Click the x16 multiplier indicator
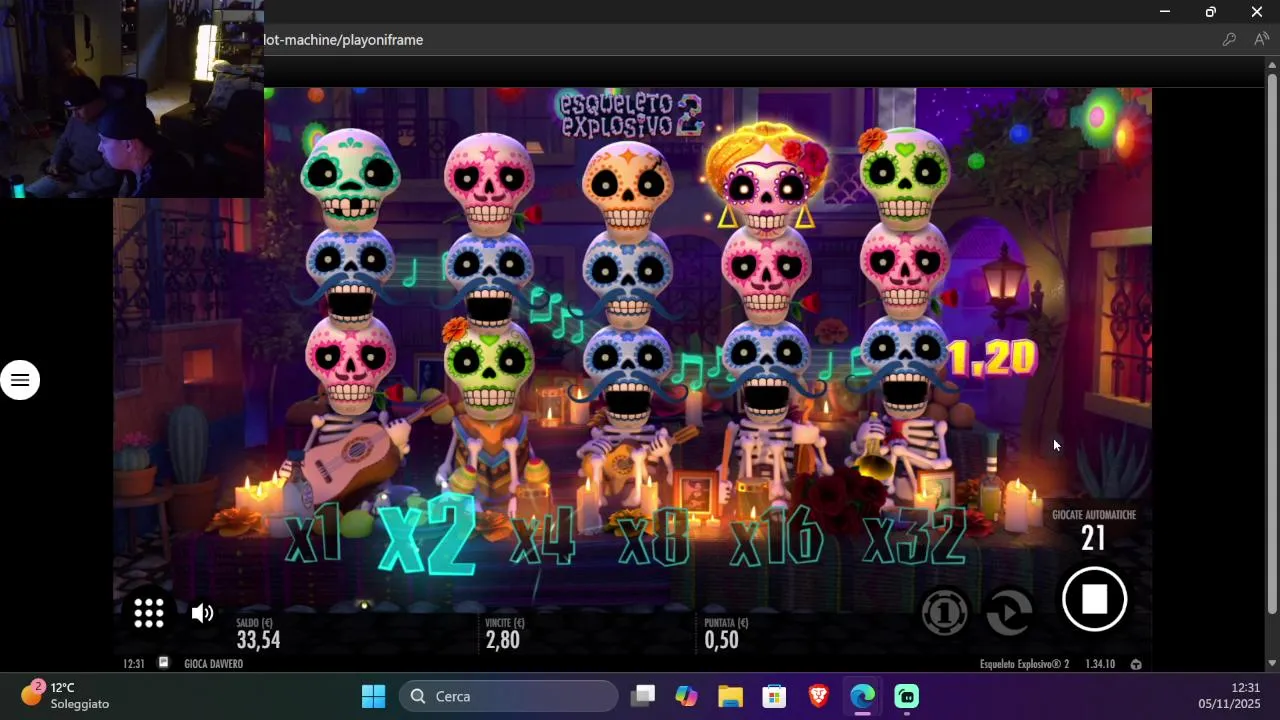Image resolution: width=1280 pixels, height=720 pixels. (776, 537)
